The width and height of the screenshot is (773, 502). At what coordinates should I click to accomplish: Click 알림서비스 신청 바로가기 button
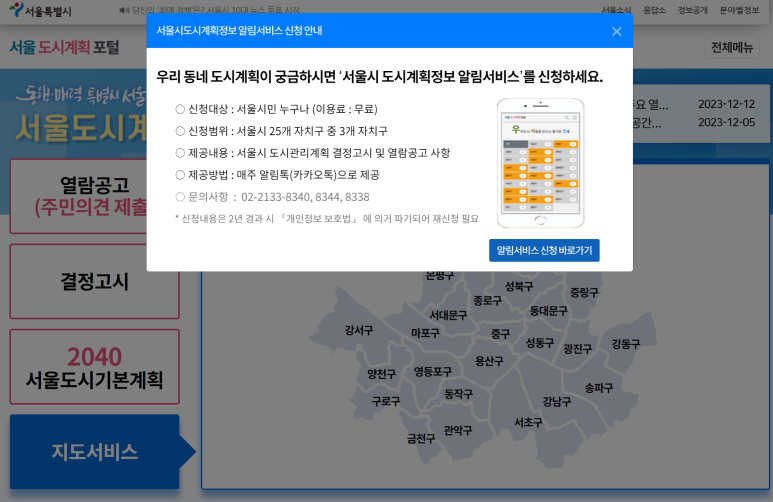click(x=544, y=251)
